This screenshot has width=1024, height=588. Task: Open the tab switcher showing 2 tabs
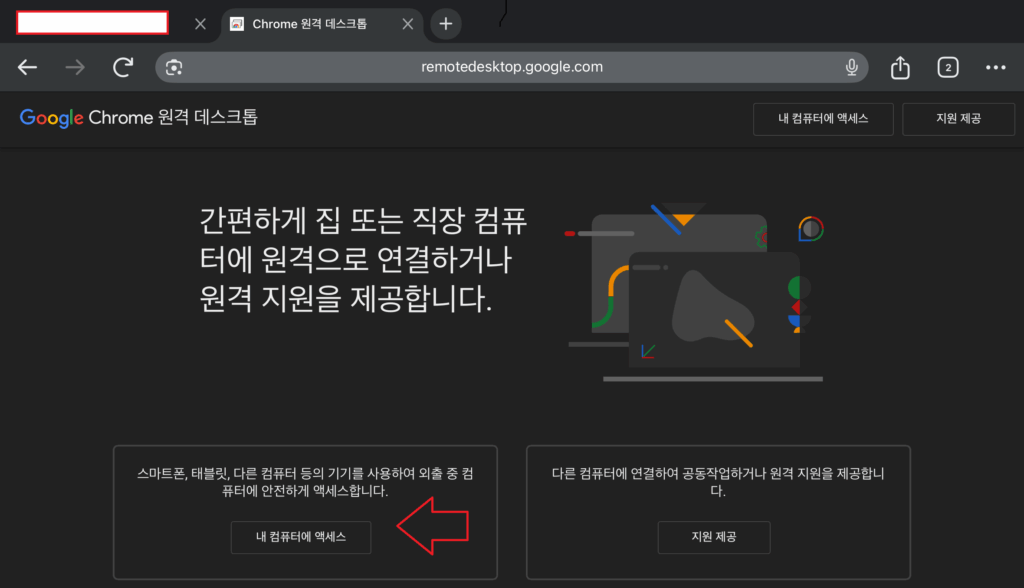(x=948, y=67)
